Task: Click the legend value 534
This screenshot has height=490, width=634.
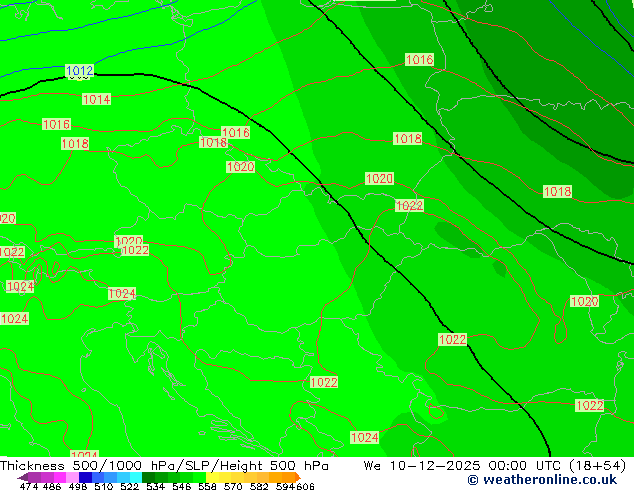Action: pyautogui.click(x=156, y=486)
